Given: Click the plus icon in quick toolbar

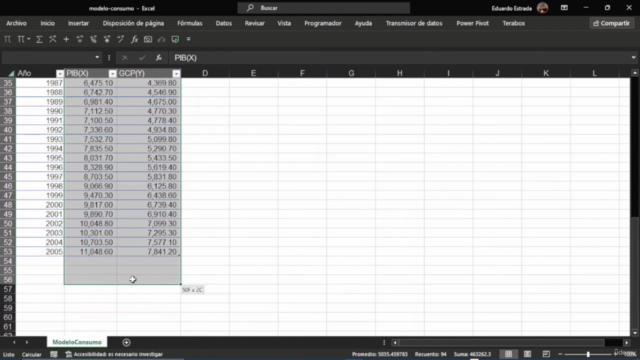Looking at the screenshot, I should click(x=66, y=39).
